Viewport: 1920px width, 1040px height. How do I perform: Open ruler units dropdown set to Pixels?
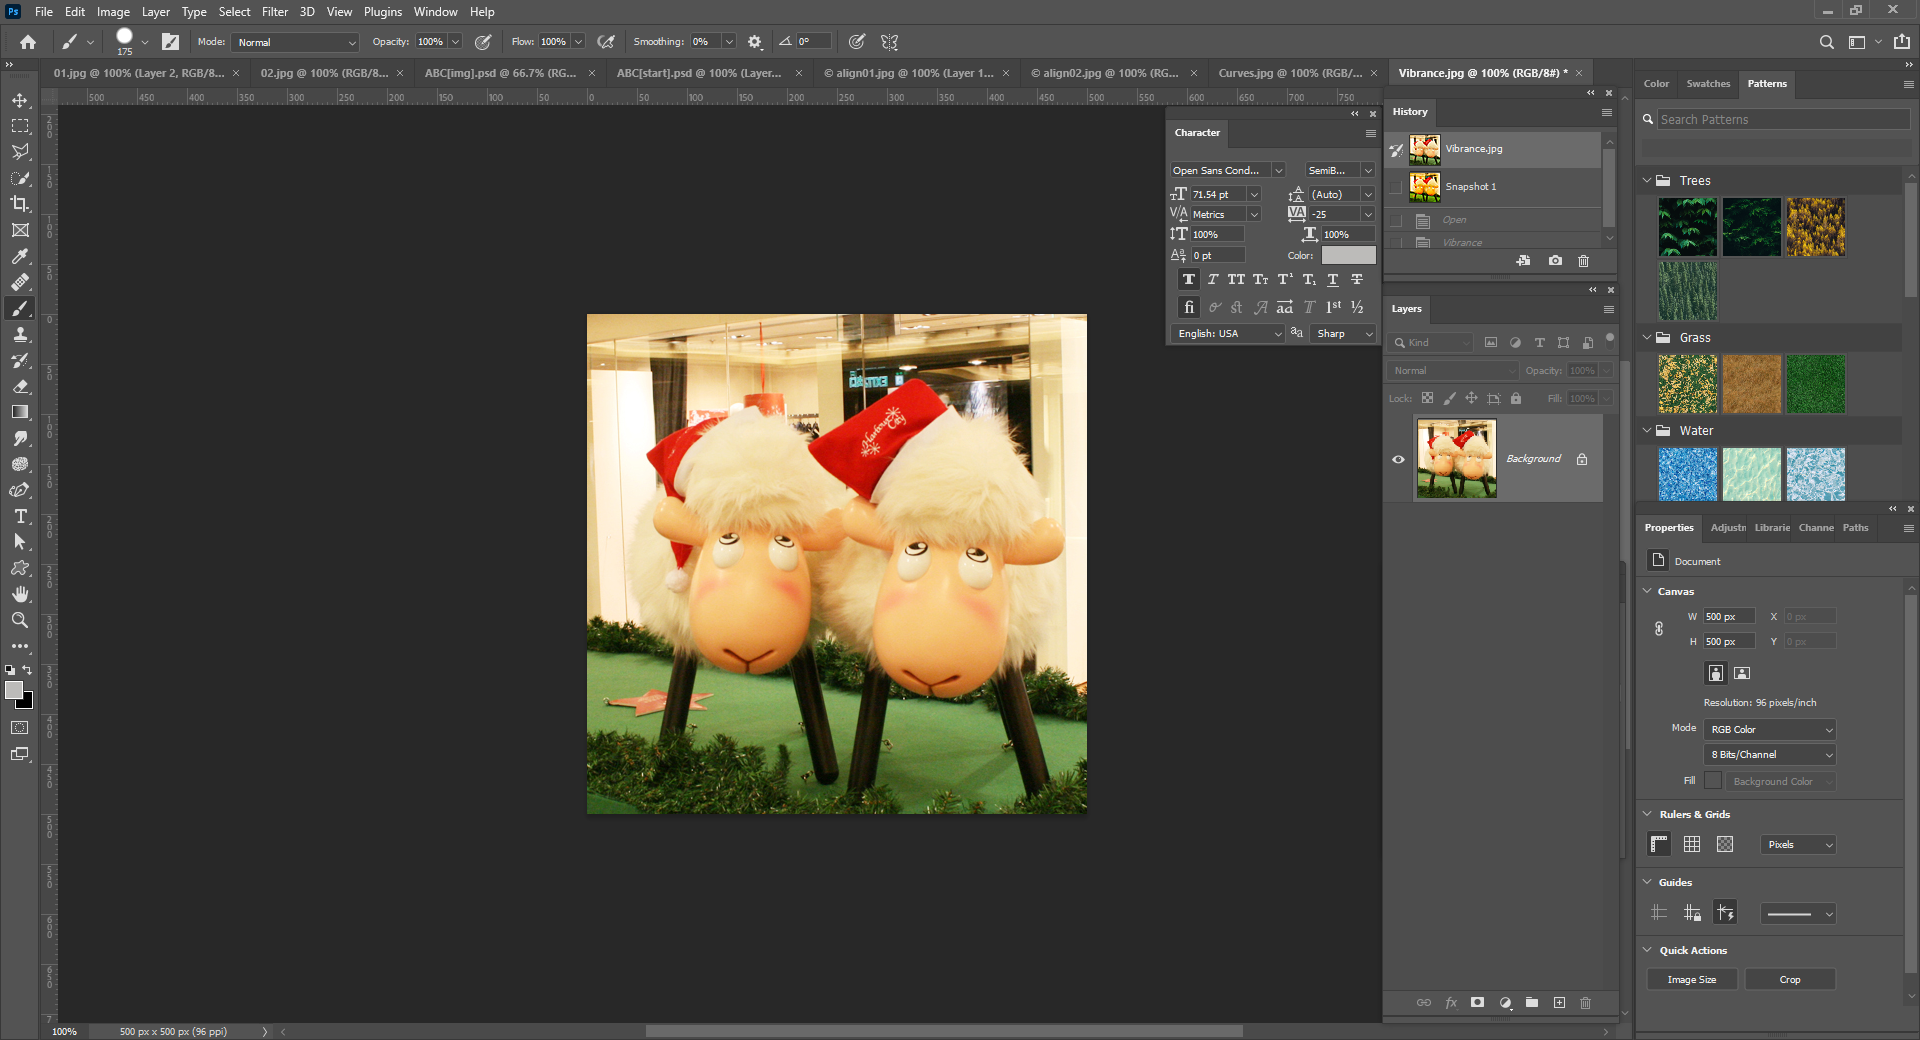pyautogui.click(x=1798, y=845)
